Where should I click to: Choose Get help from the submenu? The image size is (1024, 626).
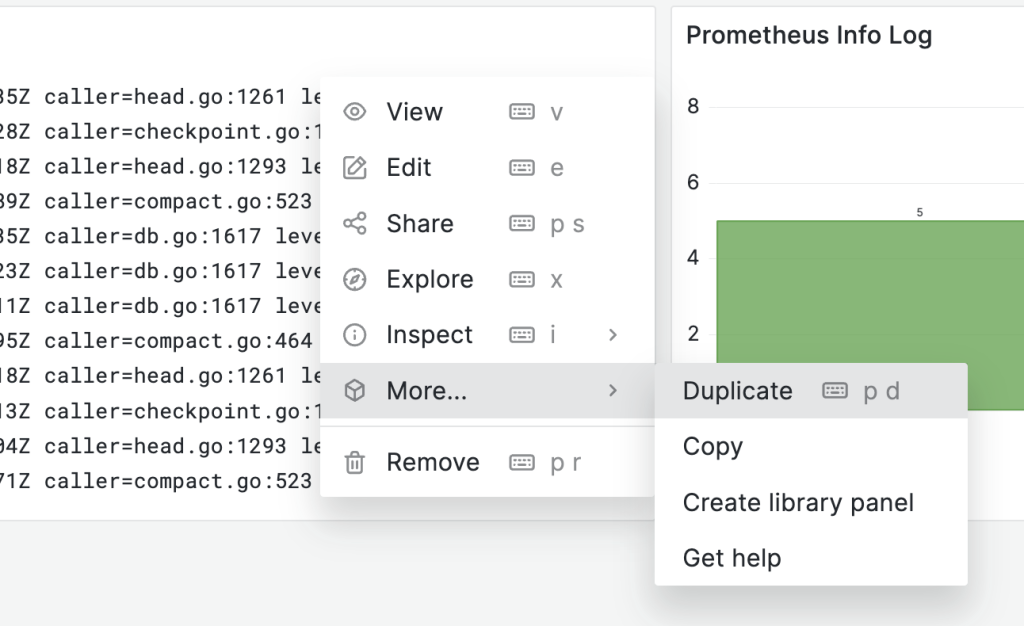point(732,558)
